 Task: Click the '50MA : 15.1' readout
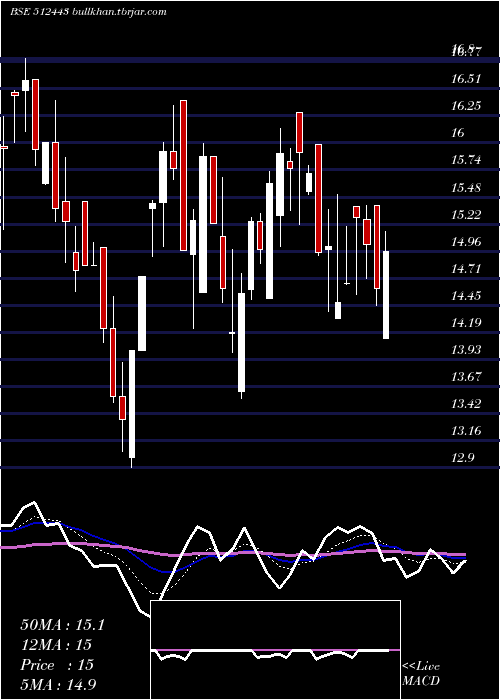62,625
